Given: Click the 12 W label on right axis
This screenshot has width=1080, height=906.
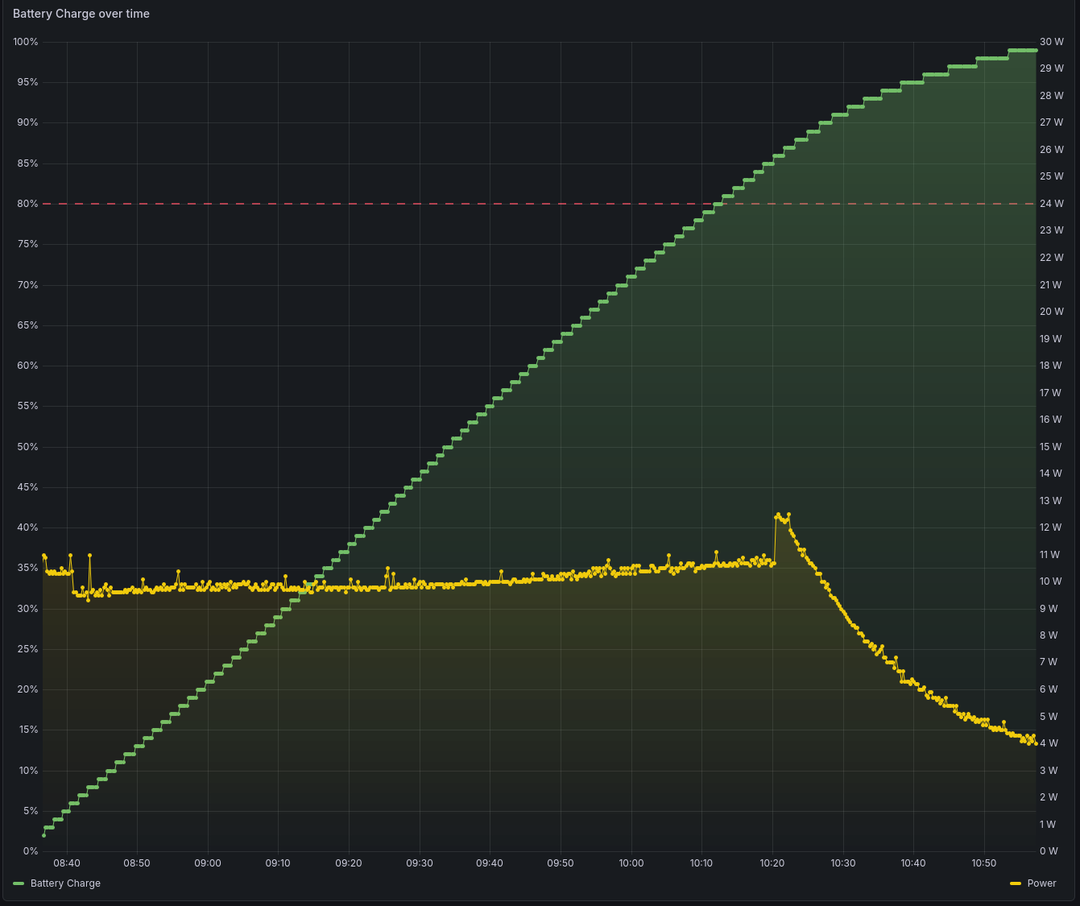Looking at the screenshot, I should click(1051, 527).
